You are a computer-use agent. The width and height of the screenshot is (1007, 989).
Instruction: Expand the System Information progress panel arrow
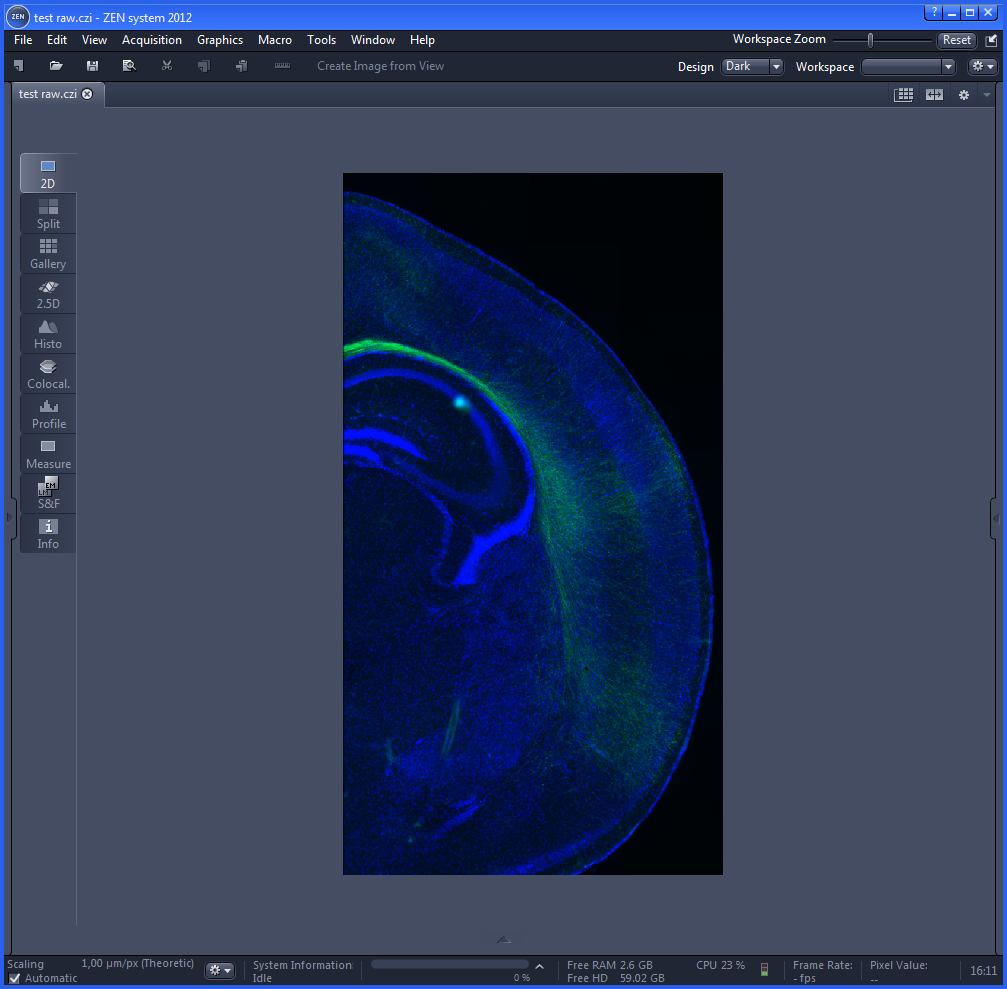pos(539,966)
